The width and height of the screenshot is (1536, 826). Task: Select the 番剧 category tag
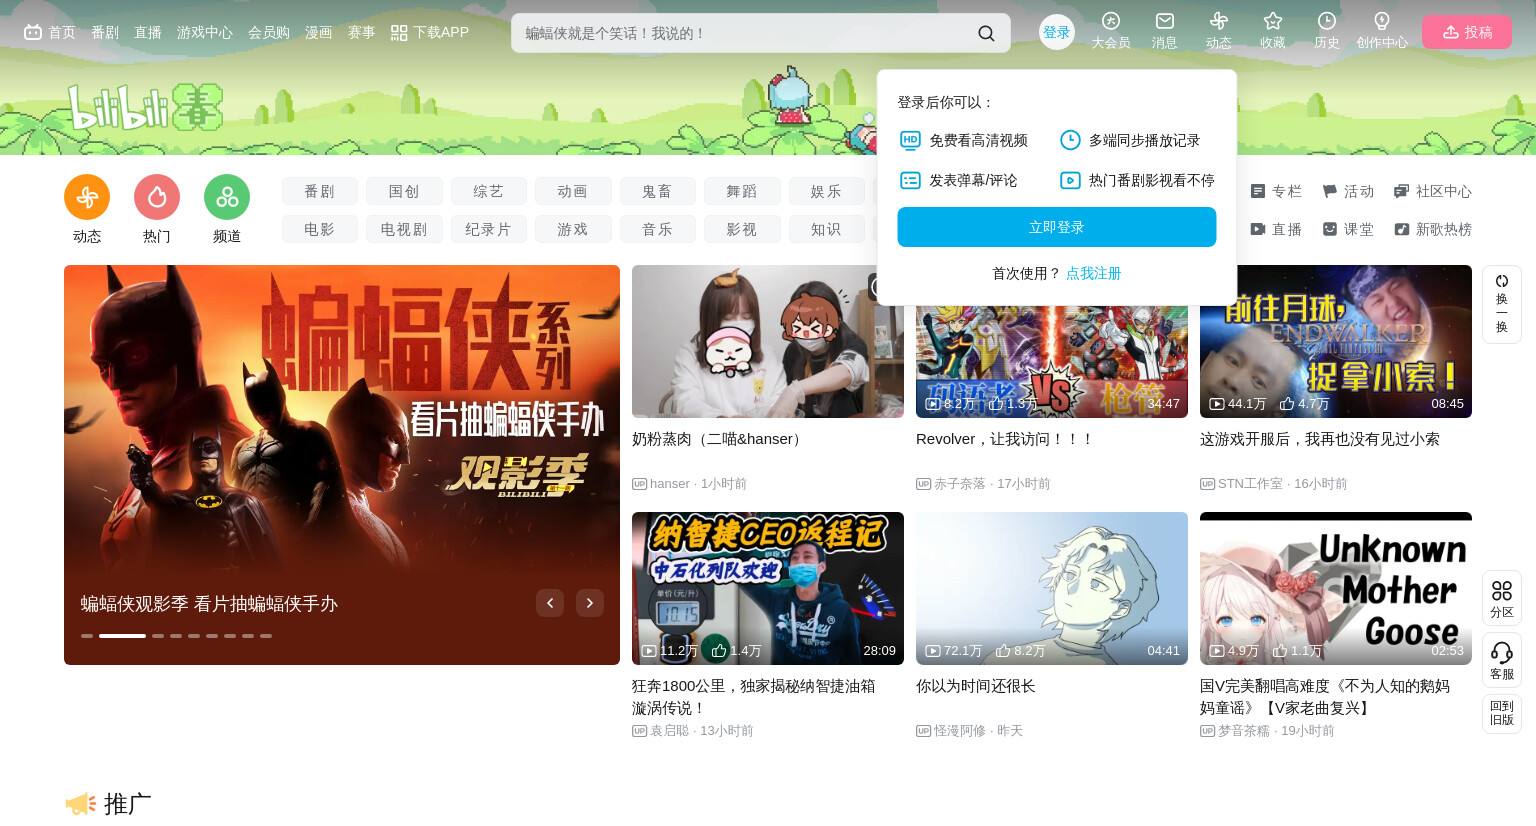[x=320, y=191]
